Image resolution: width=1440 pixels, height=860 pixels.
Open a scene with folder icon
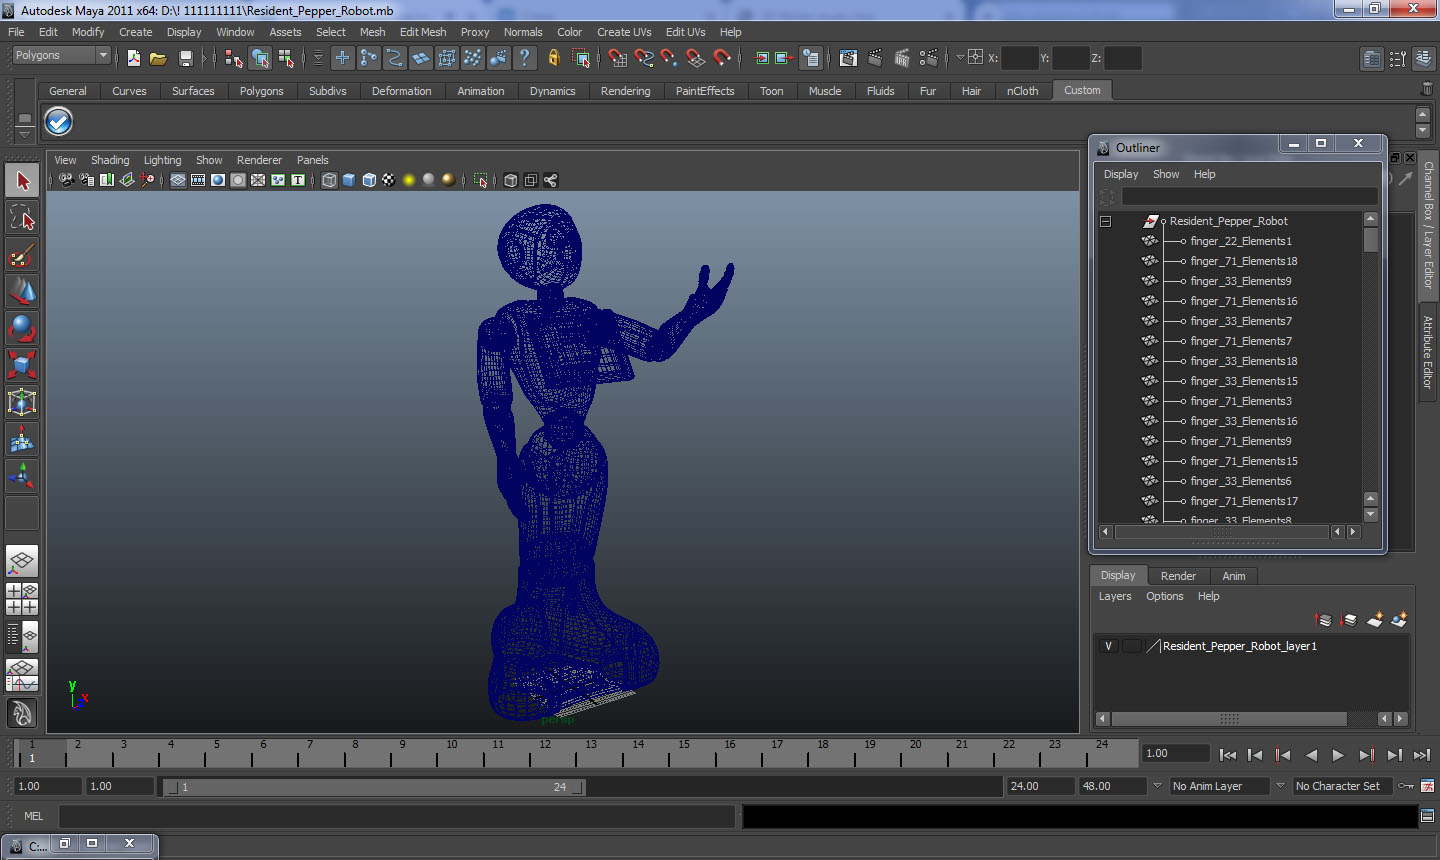click(158, 58)
